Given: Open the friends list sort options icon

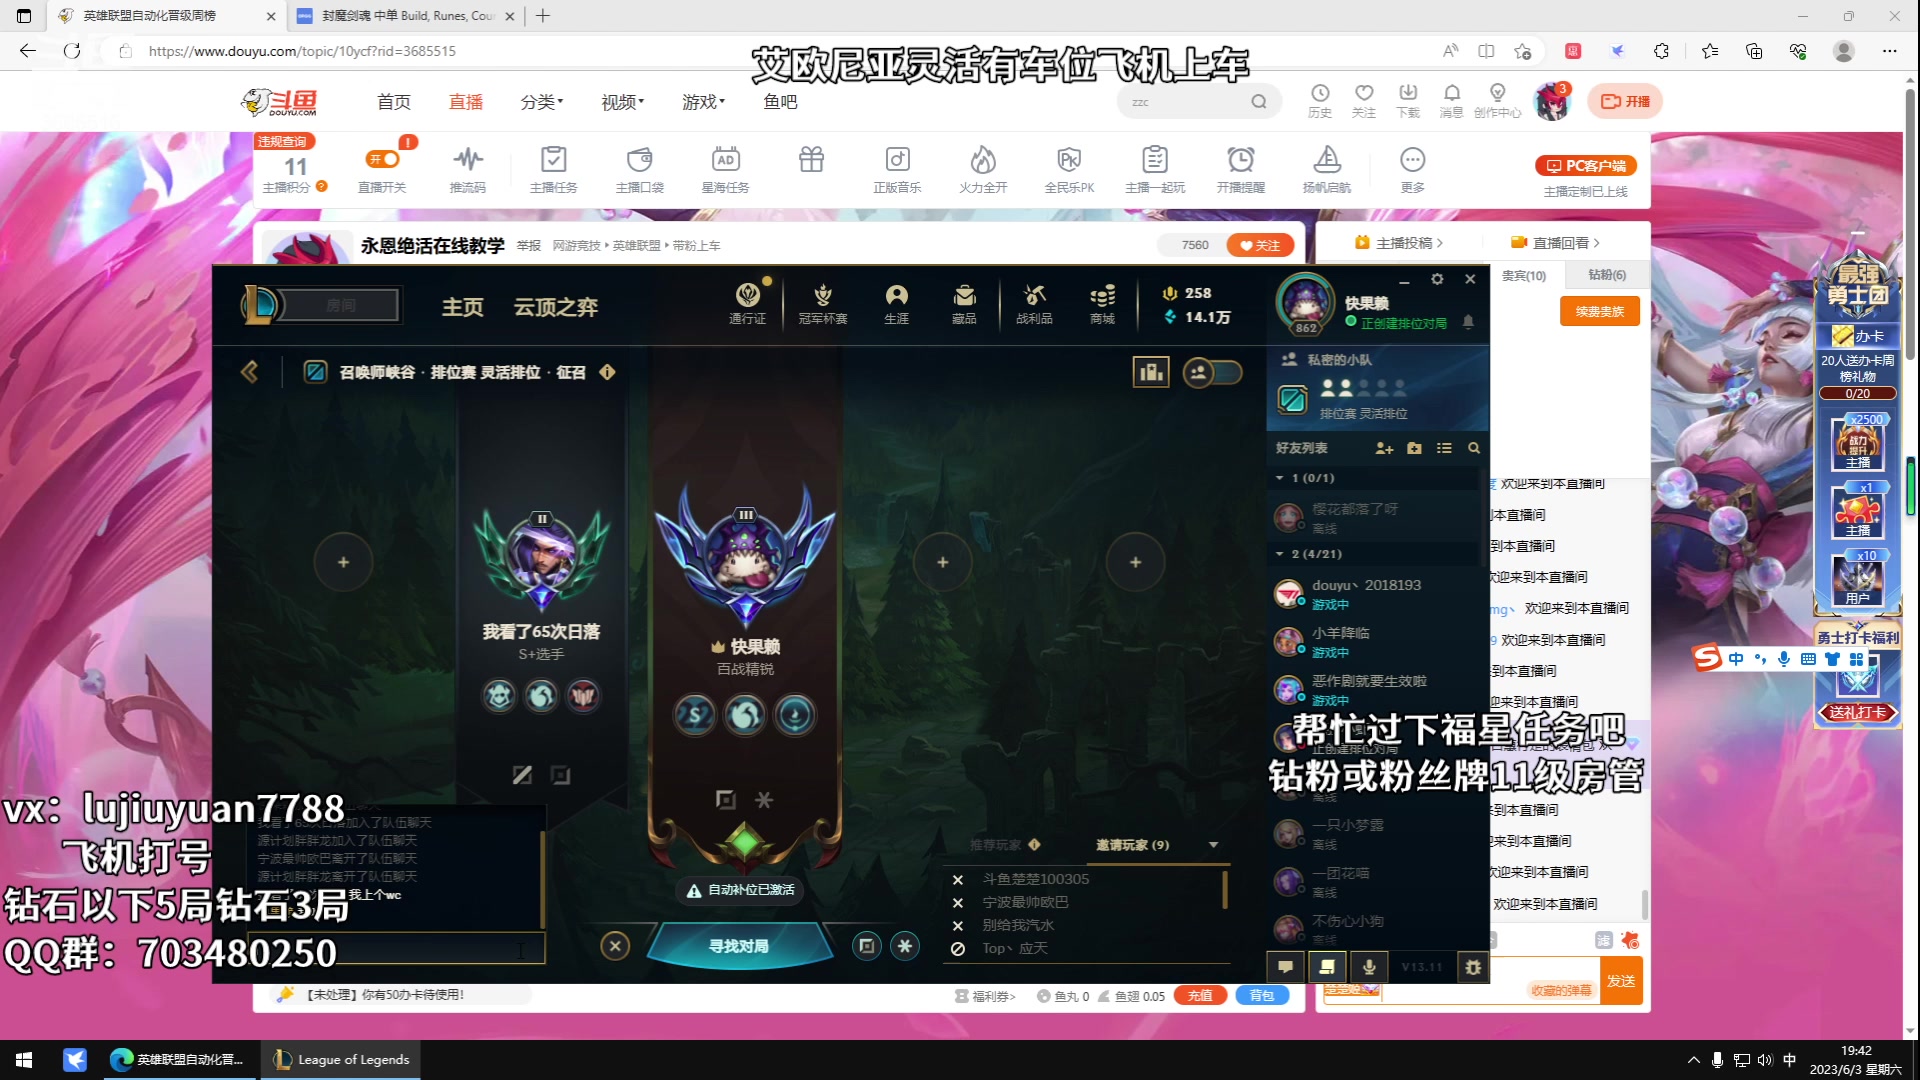Looking at the screenshot, I should coord(1444,448).
